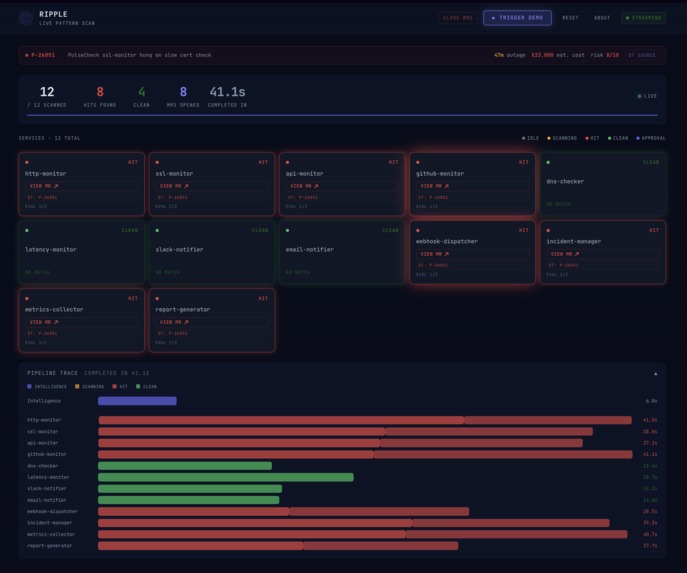This screenshot has width=687, height=573.
Task: Open View MR for incident-manager
Action: click(602, 254)
